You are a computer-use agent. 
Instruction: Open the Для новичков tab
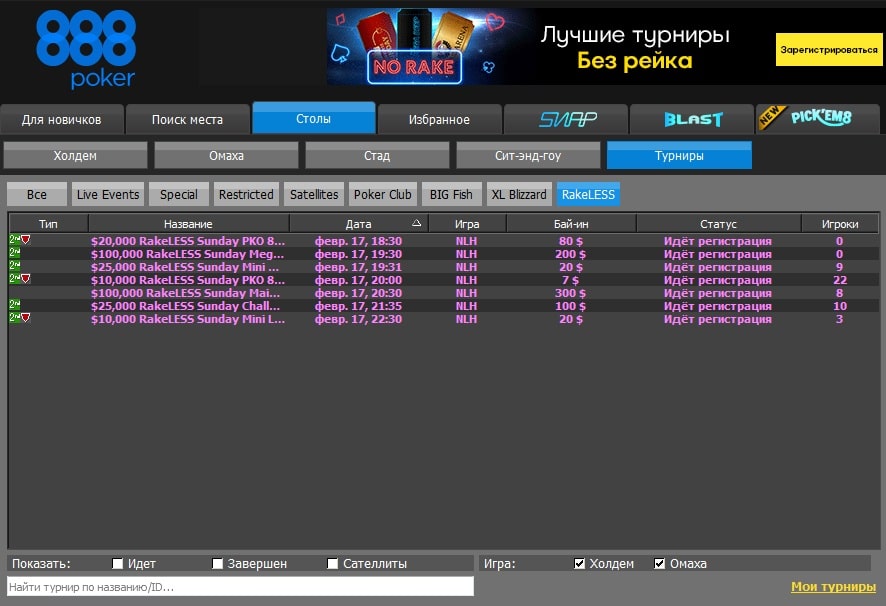tap(62, 119)
